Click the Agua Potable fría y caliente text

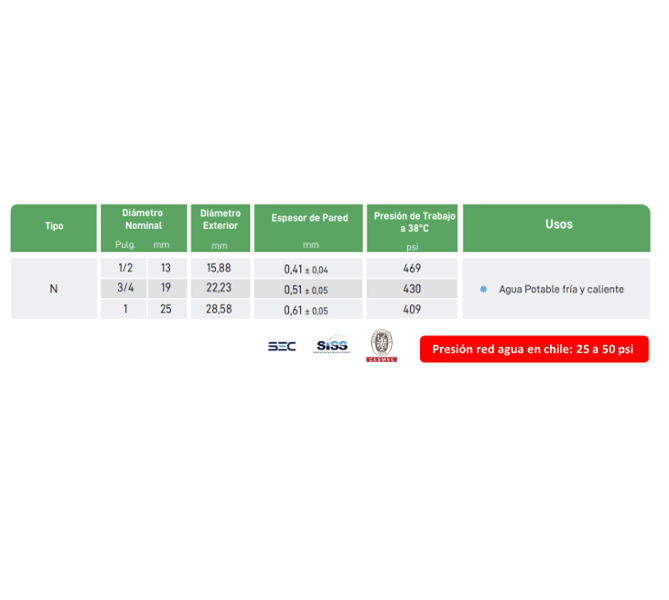[x=561, y=289]
